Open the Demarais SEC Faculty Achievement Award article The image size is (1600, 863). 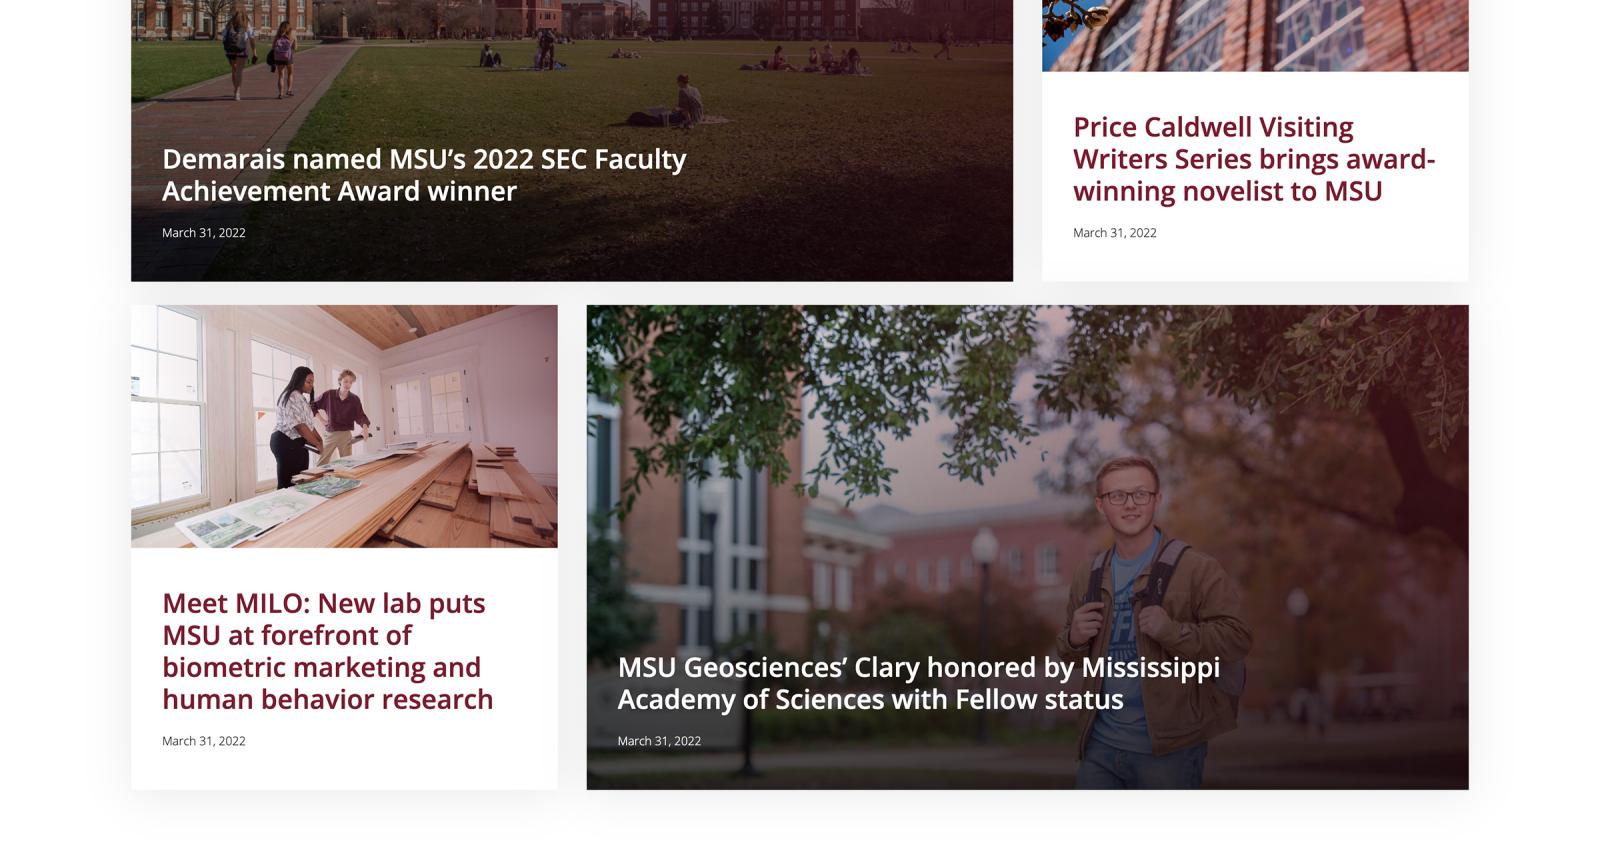point(424,175)
